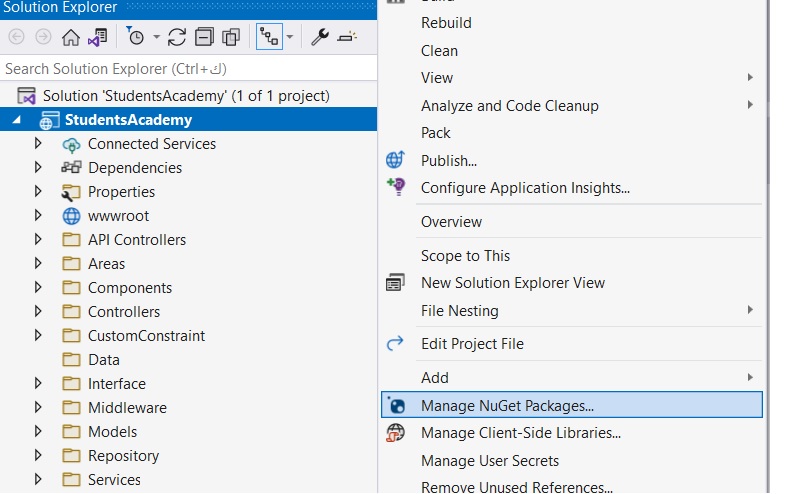This screenshot has width=795, height=494.
Task: Click Properties folder wrench icon
Action: (71, 193)
